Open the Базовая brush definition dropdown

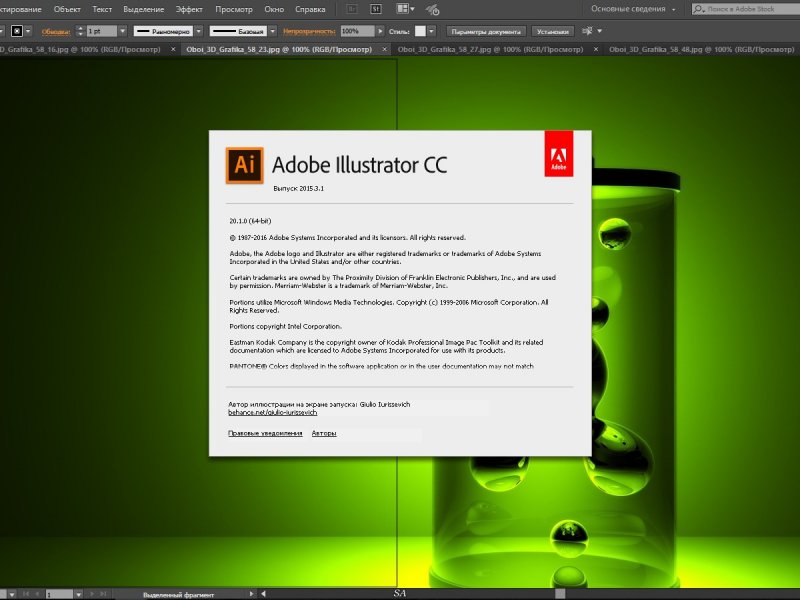click(x=272, y=31)
